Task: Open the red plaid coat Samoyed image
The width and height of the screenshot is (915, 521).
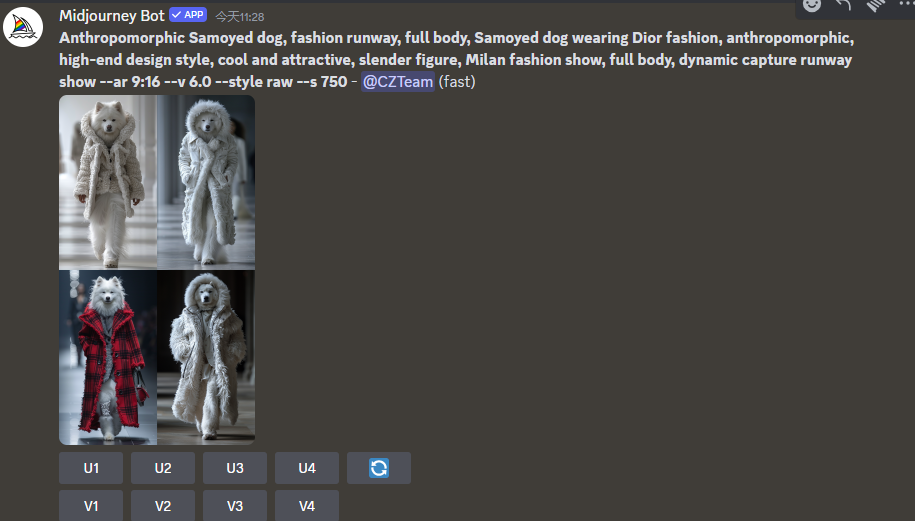Action: pos(108,358)
